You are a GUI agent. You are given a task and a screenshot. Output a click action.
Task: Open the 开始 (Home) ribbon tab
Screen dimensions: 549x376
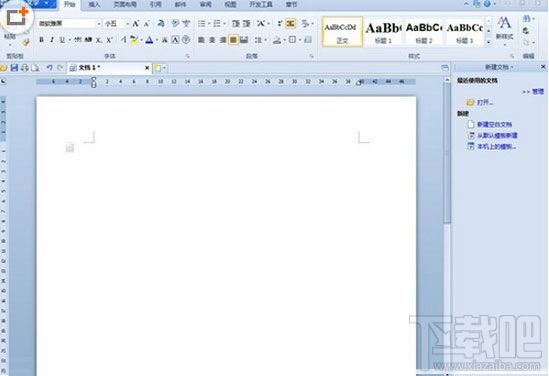tap(70, 4)
